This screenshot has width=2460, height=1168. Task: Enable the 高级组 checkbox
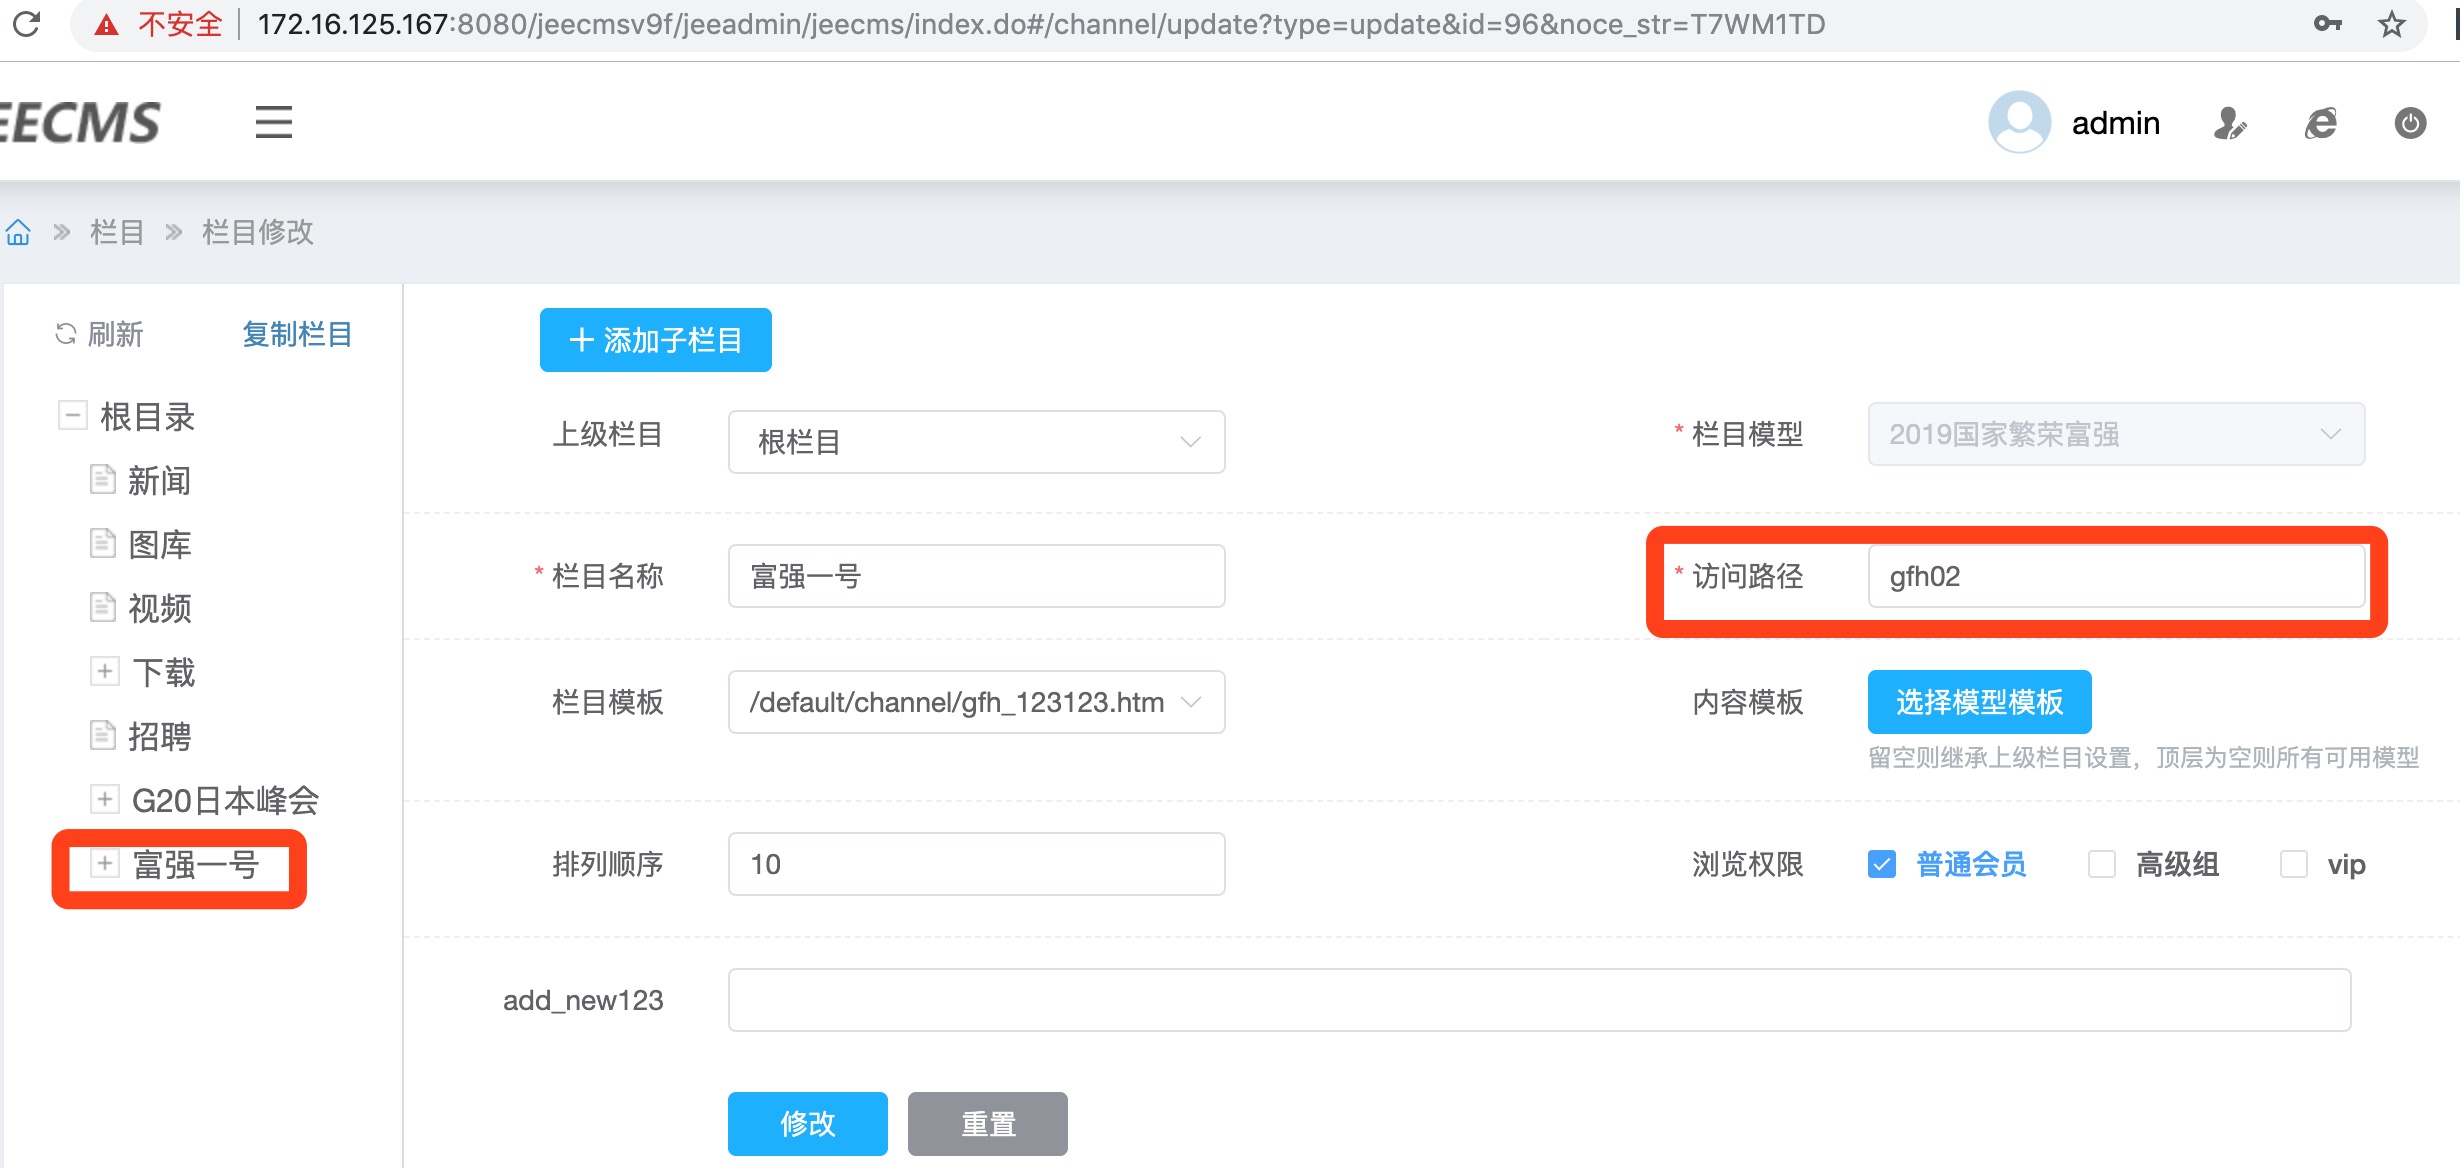click(x=2101, y=864)
